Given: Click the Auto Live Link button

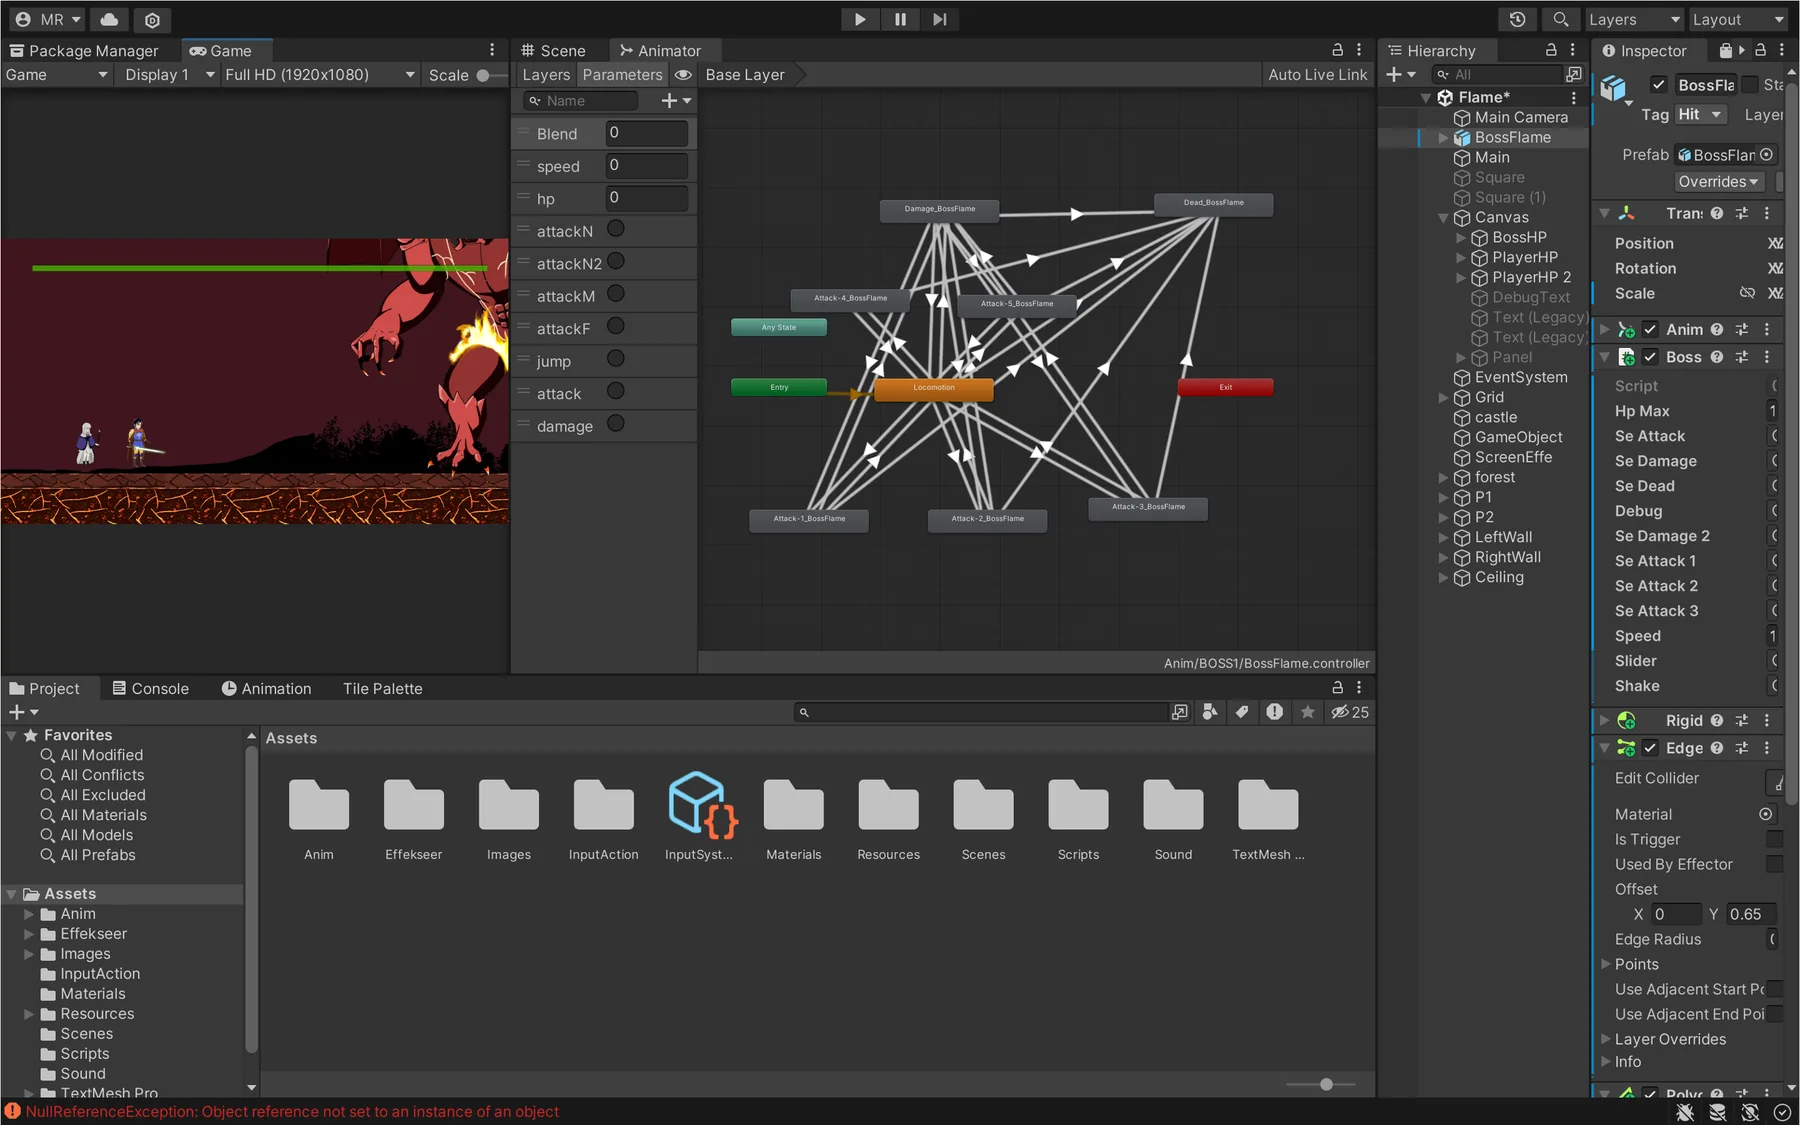Looking at the screenshot, I should [1317, 75].
